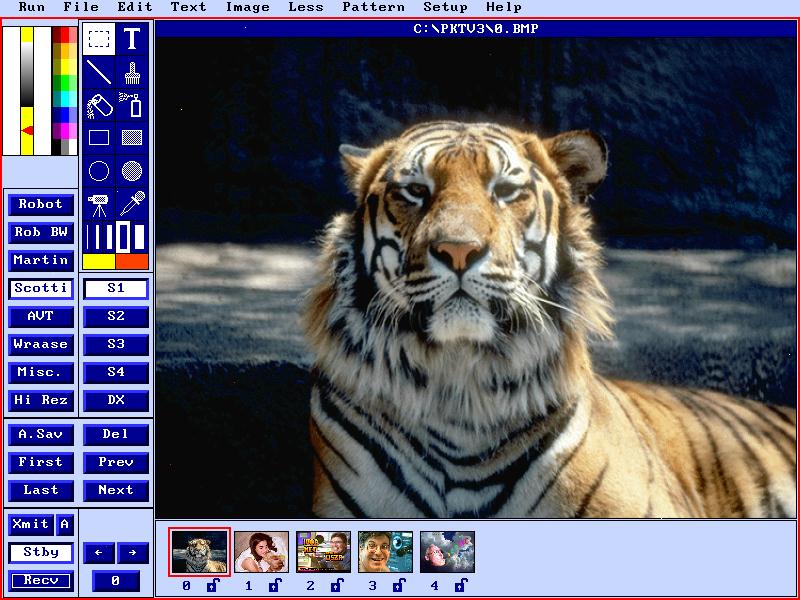Select the hollow circle tool

[99, 171]
